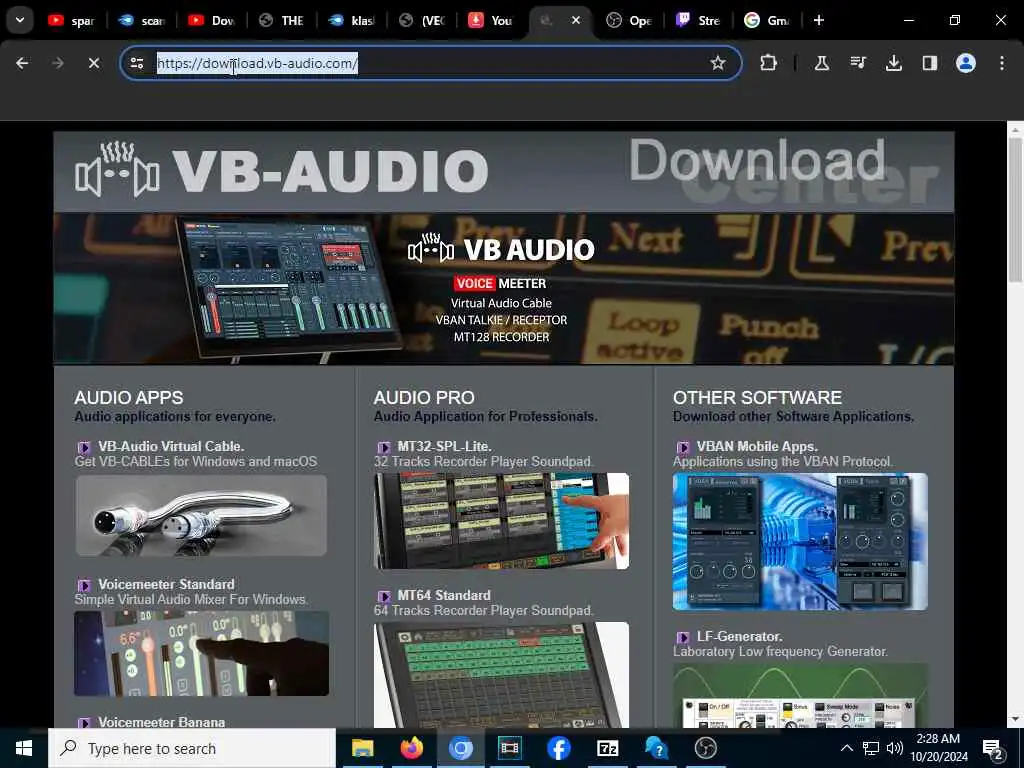Screen dimensions: 1024x768
Task: Switch to the '(VEC' tab
Action: coord(422,20)
